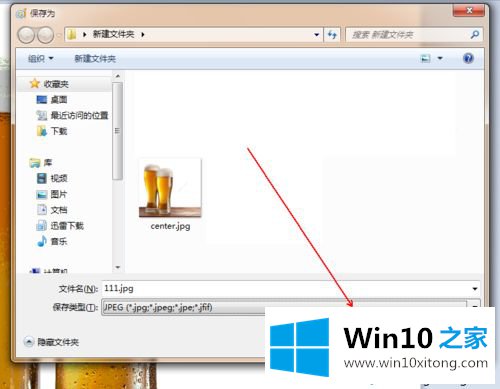
Task: Select 最近访问的位置 in navigation pane
Action: [x=79, y=115]
